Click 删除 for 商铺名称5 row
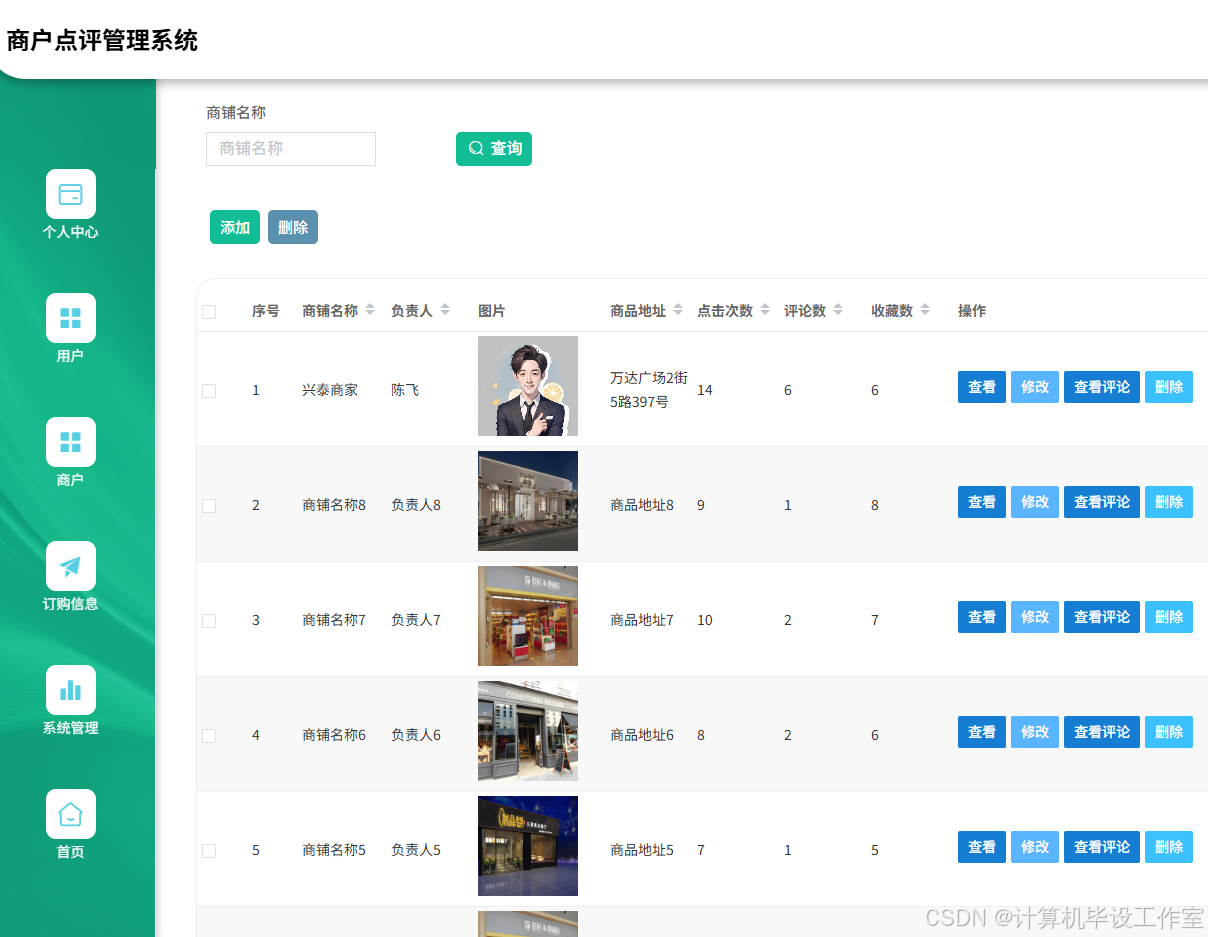The width and height of the screenshot is (1208, 937). tap(1169, 847)
